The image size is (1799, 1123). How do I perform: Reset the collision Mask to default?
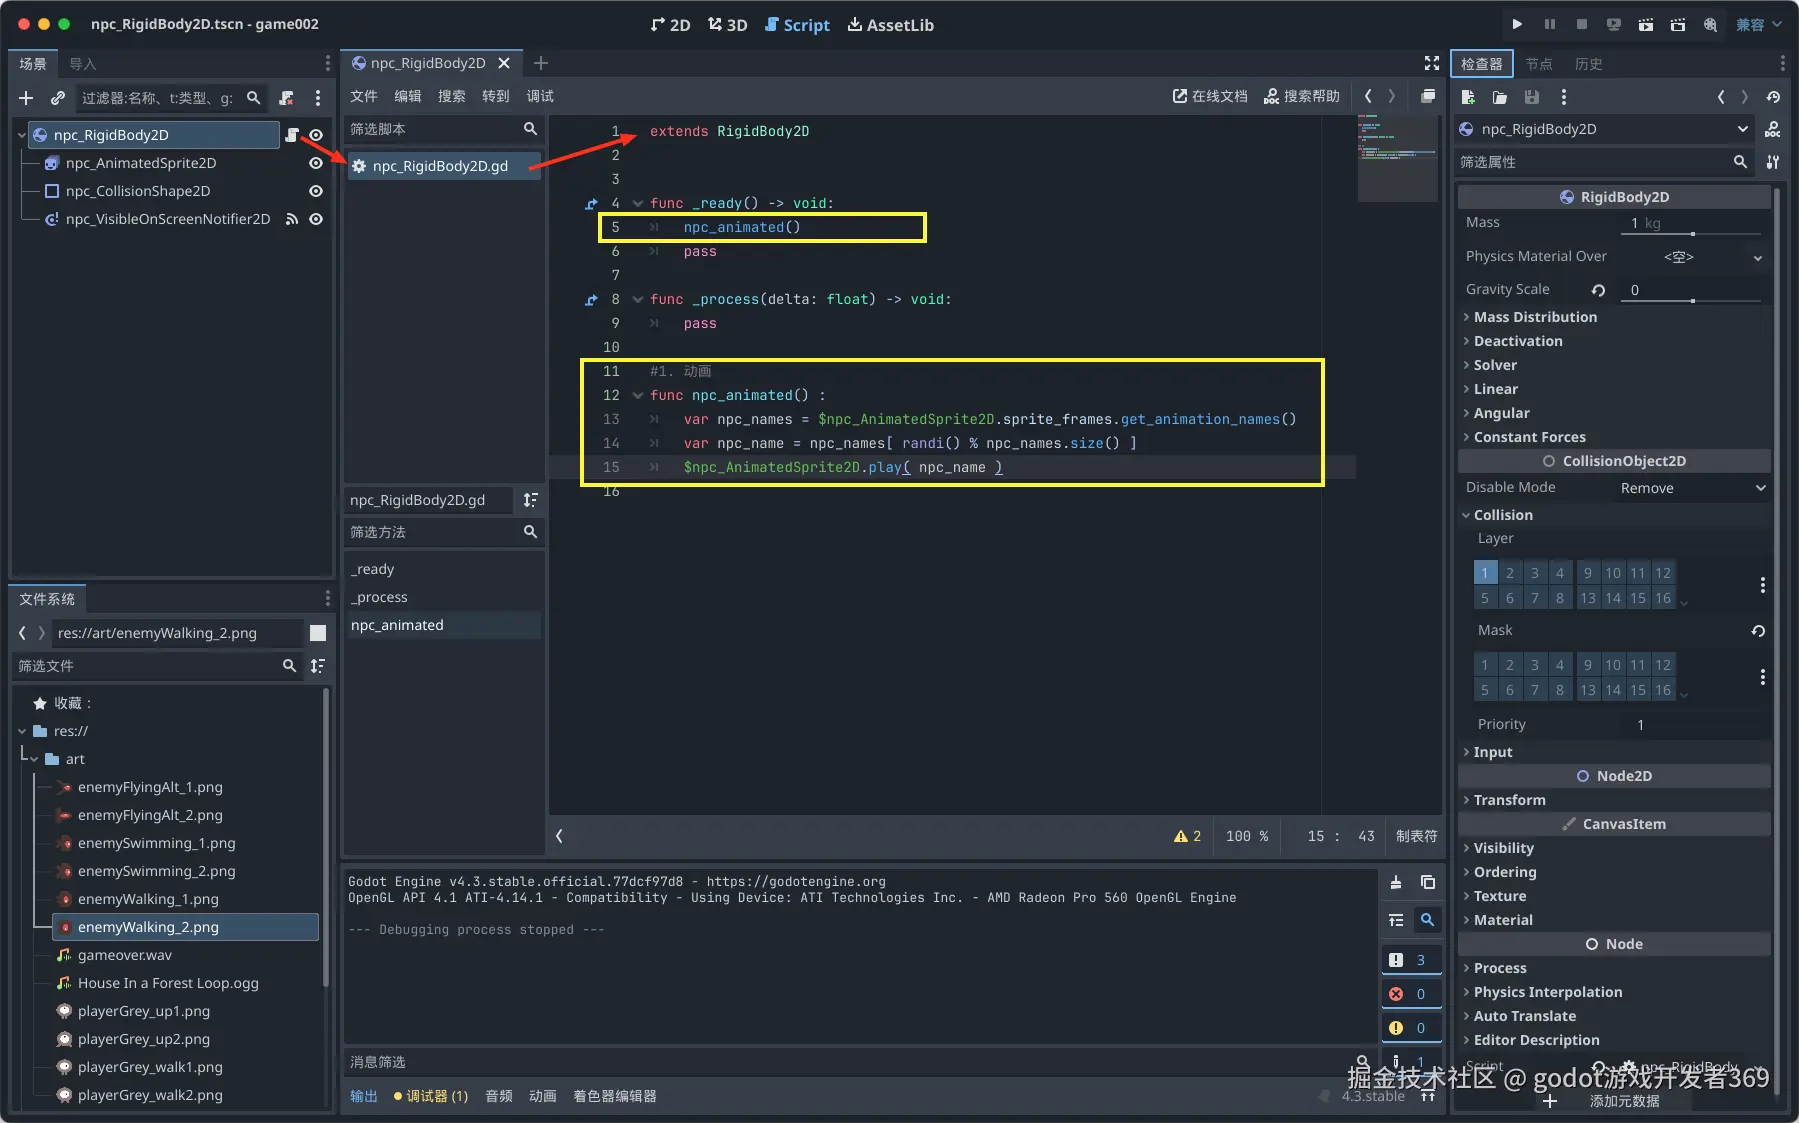click(1758, 630)
